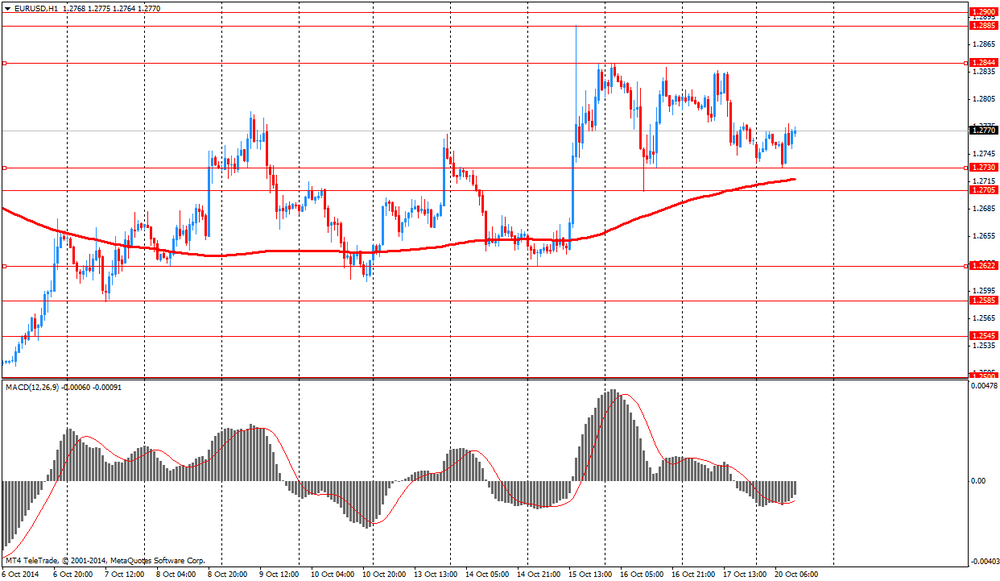Viewport: 1000px width, 581px height.
Task: Click the 13 Oct 13:00 time label
Action: tap(436, 574)
